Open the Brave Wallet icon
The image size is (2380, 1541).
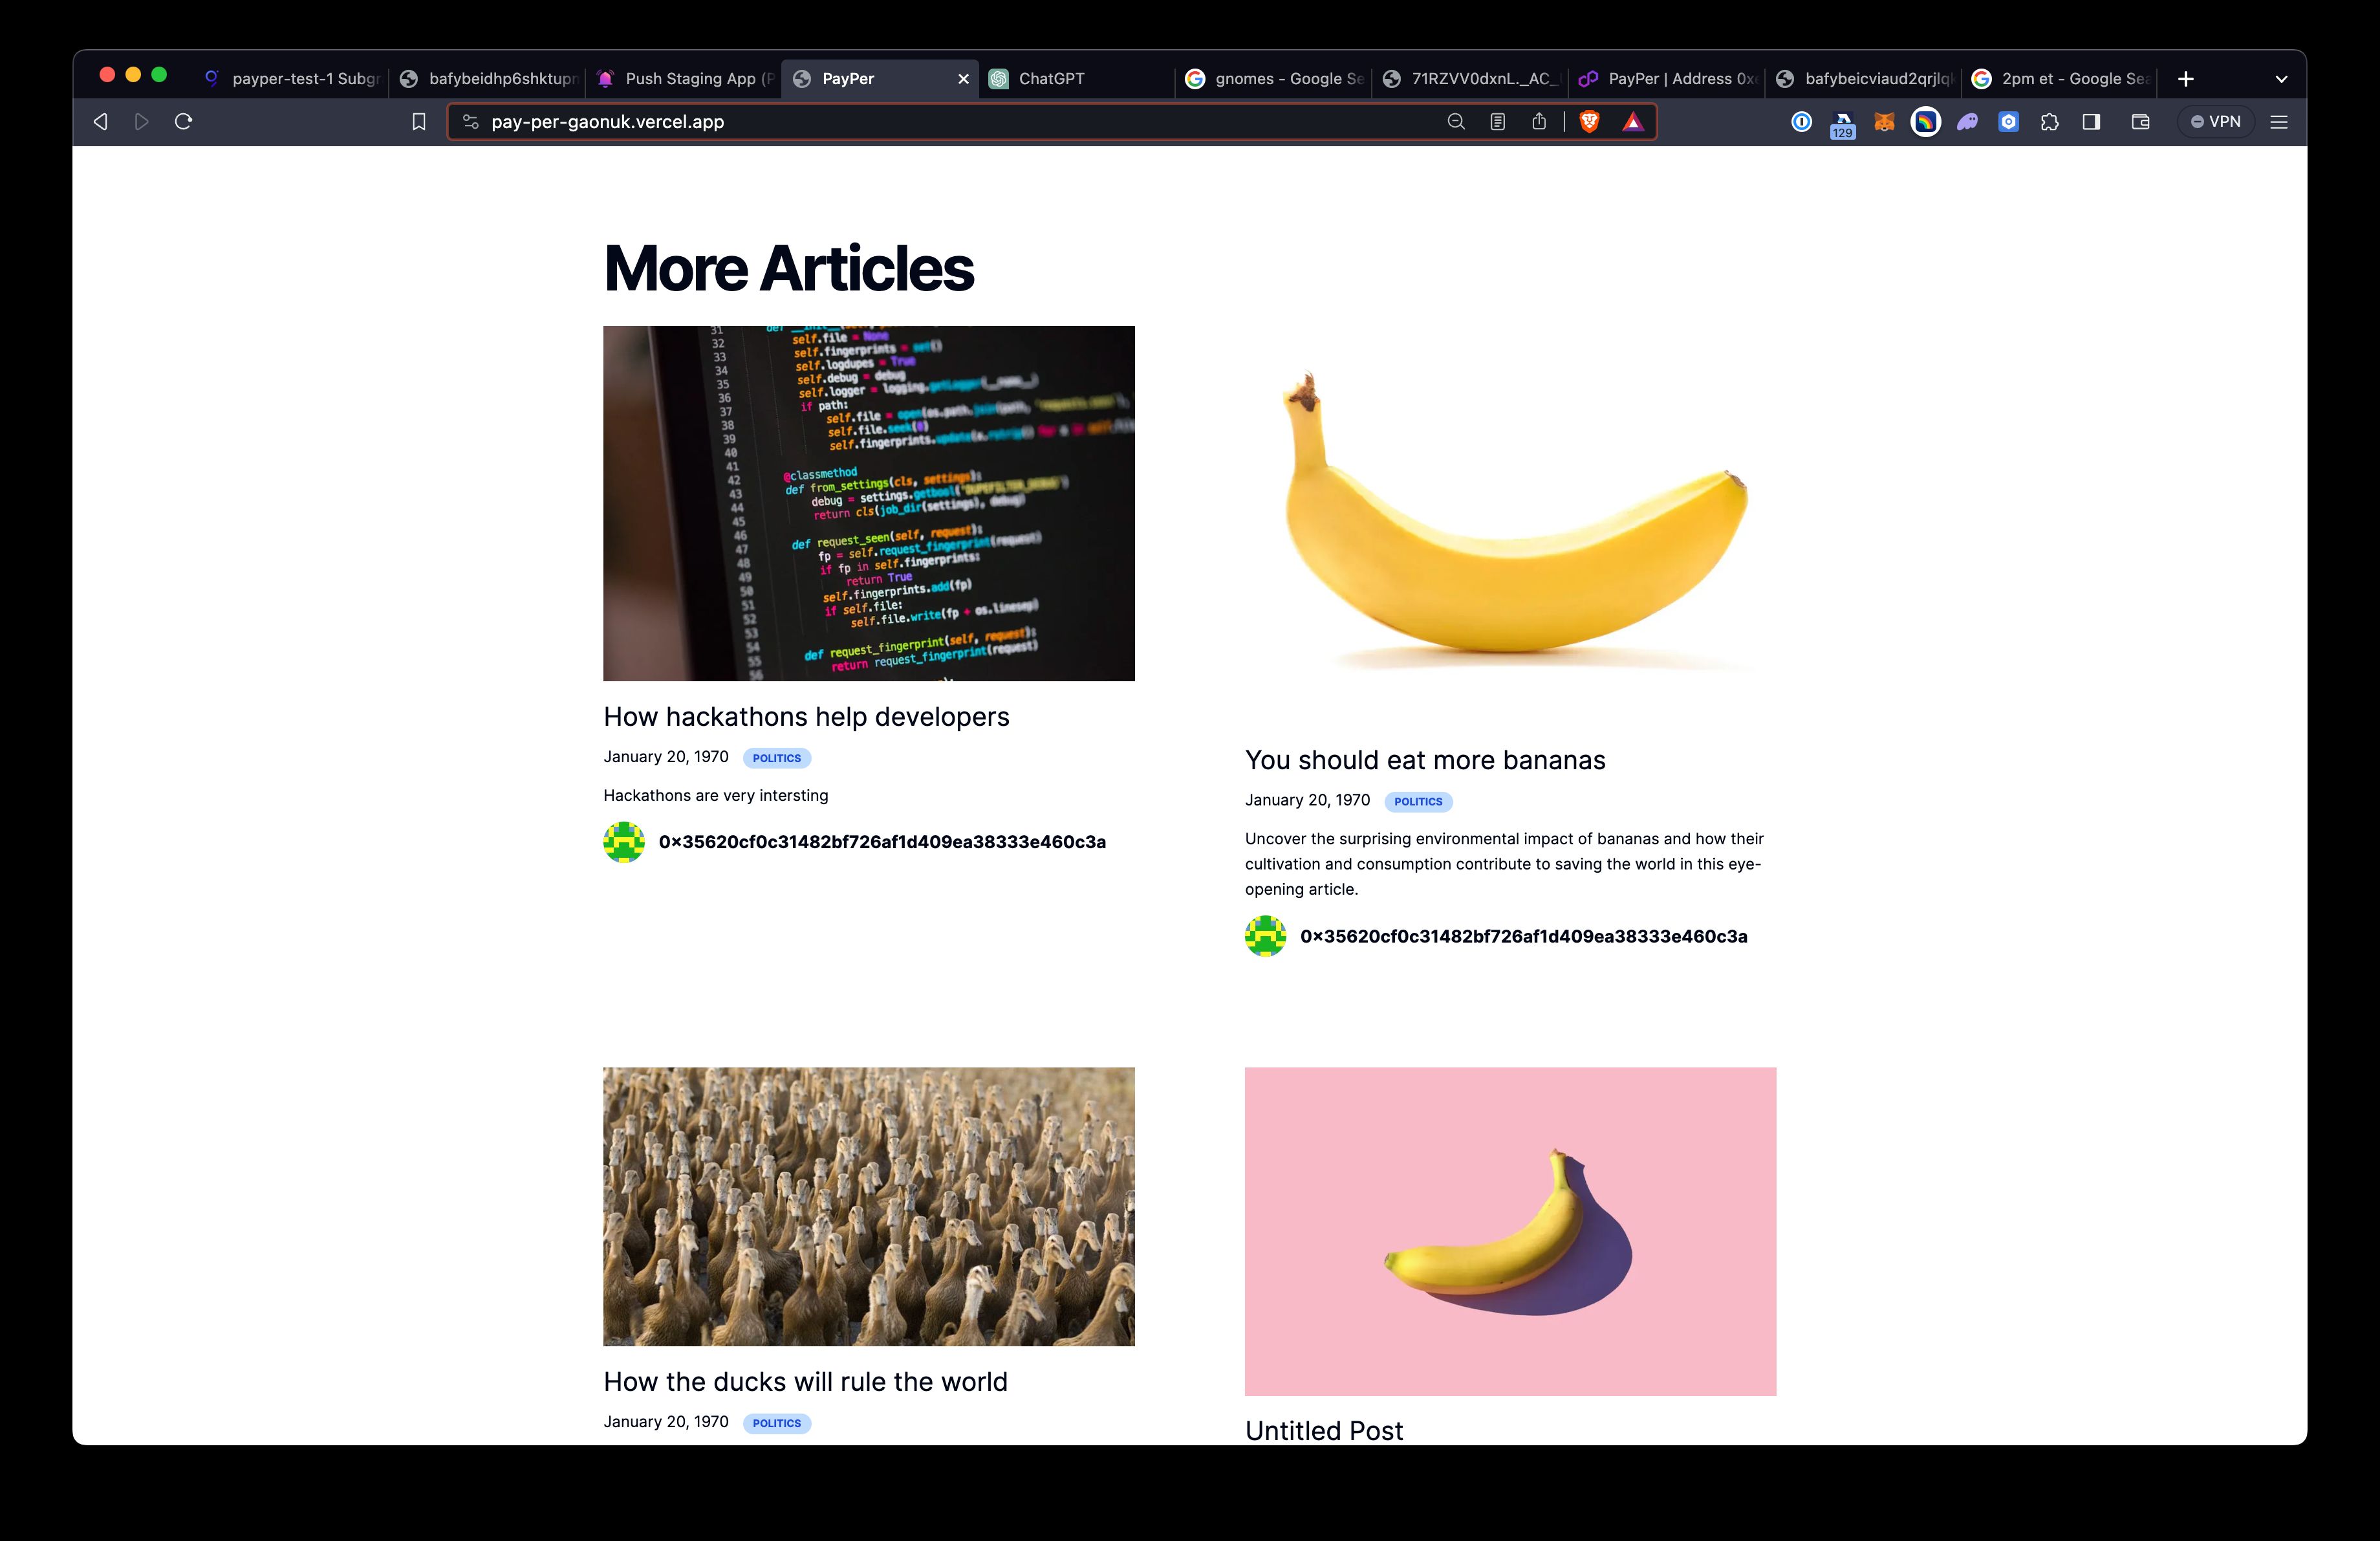[2140, 122]
